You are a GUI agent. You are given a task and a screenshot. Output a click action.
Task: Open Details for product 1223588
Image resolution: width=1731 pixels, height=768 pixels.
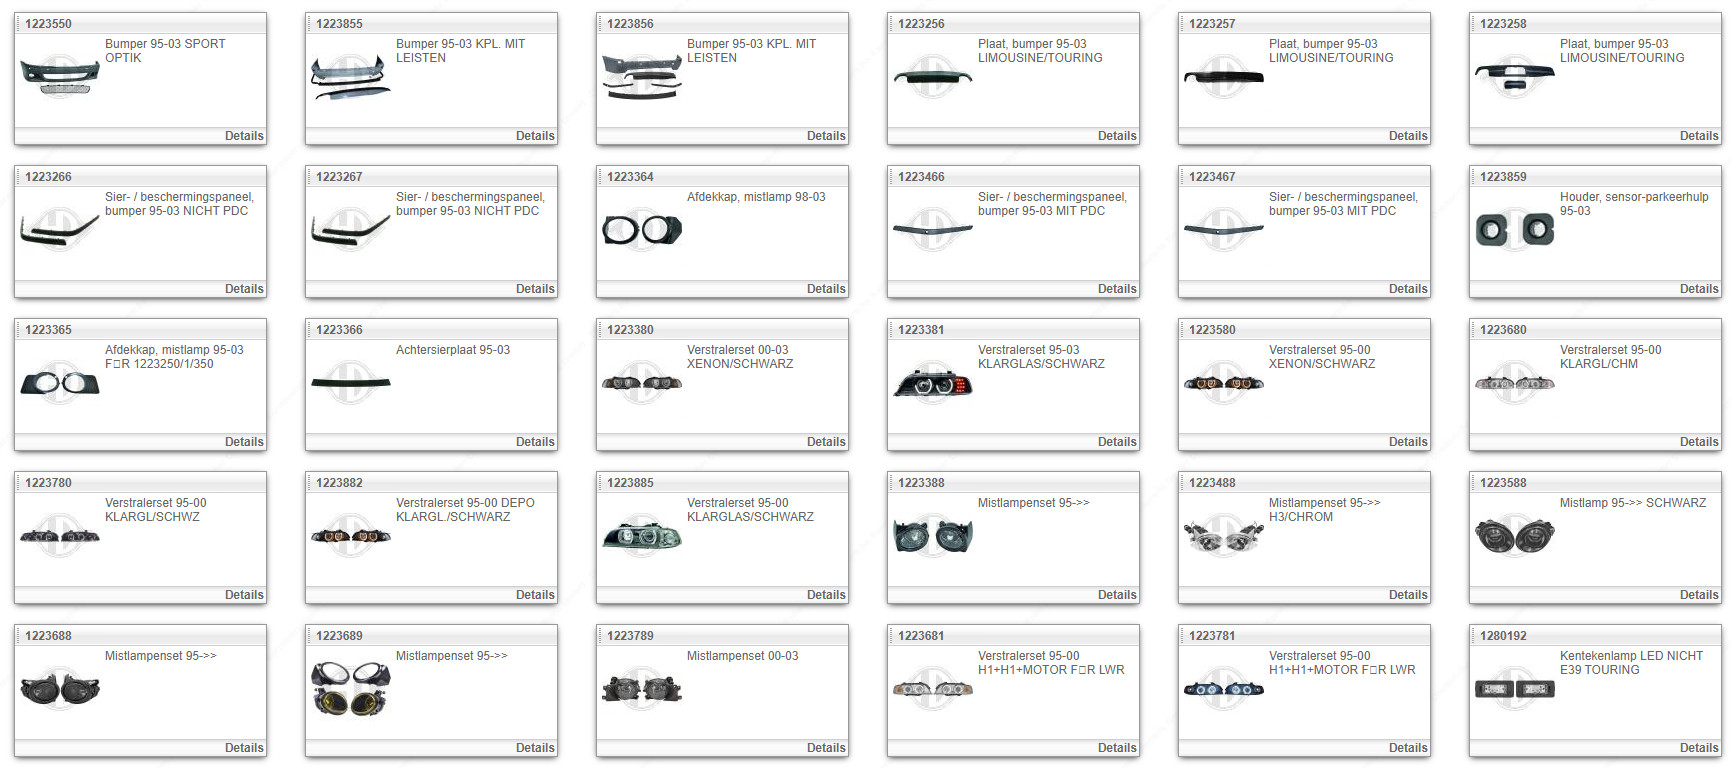pyautogui.click(x=1699, y=595)
